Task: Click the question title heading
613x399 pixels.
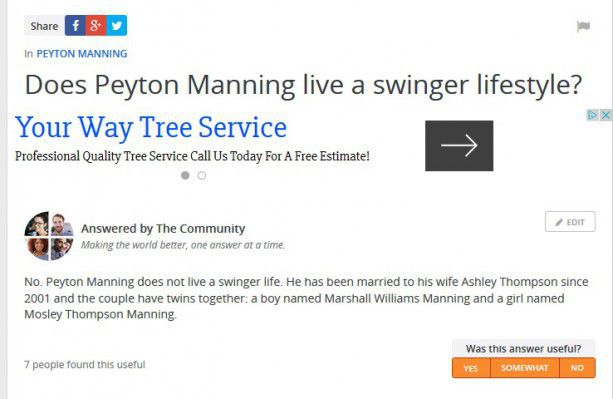Action: coord(303,85)
